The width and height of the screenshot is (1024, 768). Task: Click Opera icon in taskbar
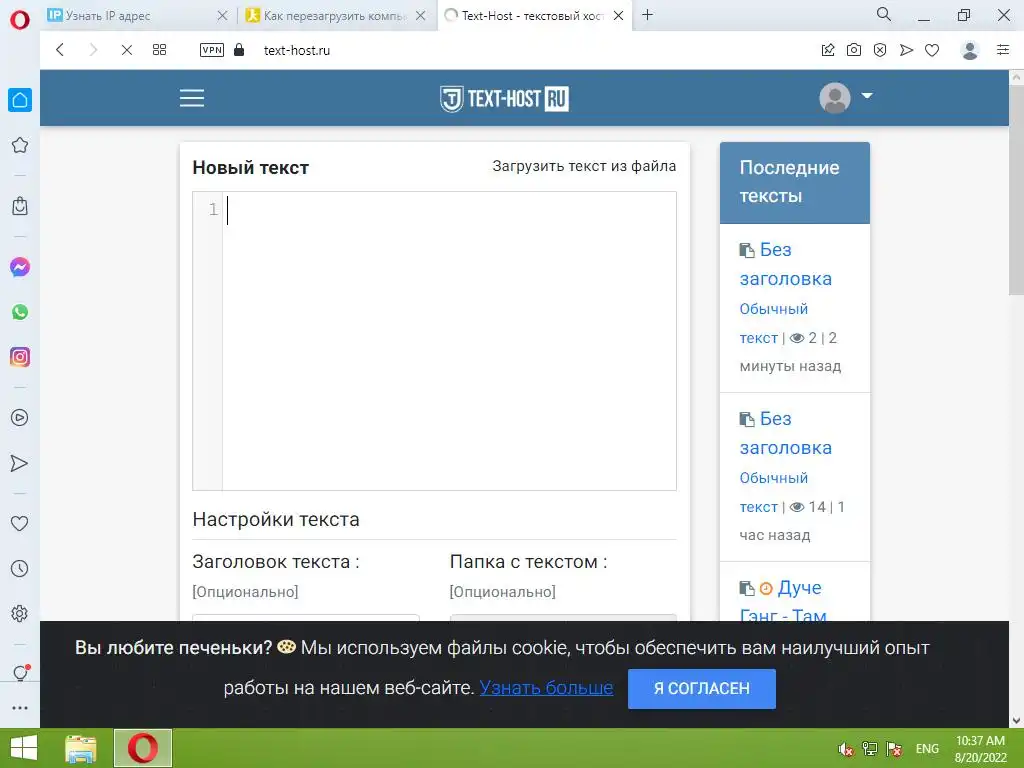[x=143, y=748]
